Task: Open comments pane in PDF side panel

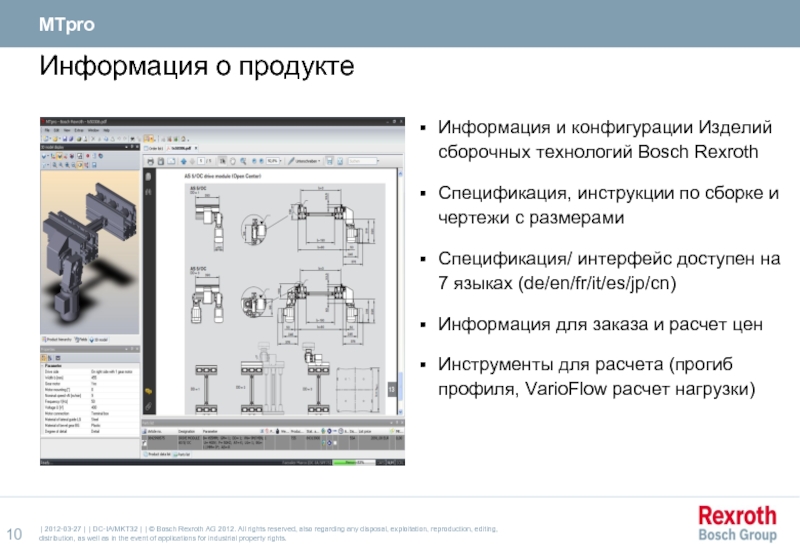Action: [148, 392]
